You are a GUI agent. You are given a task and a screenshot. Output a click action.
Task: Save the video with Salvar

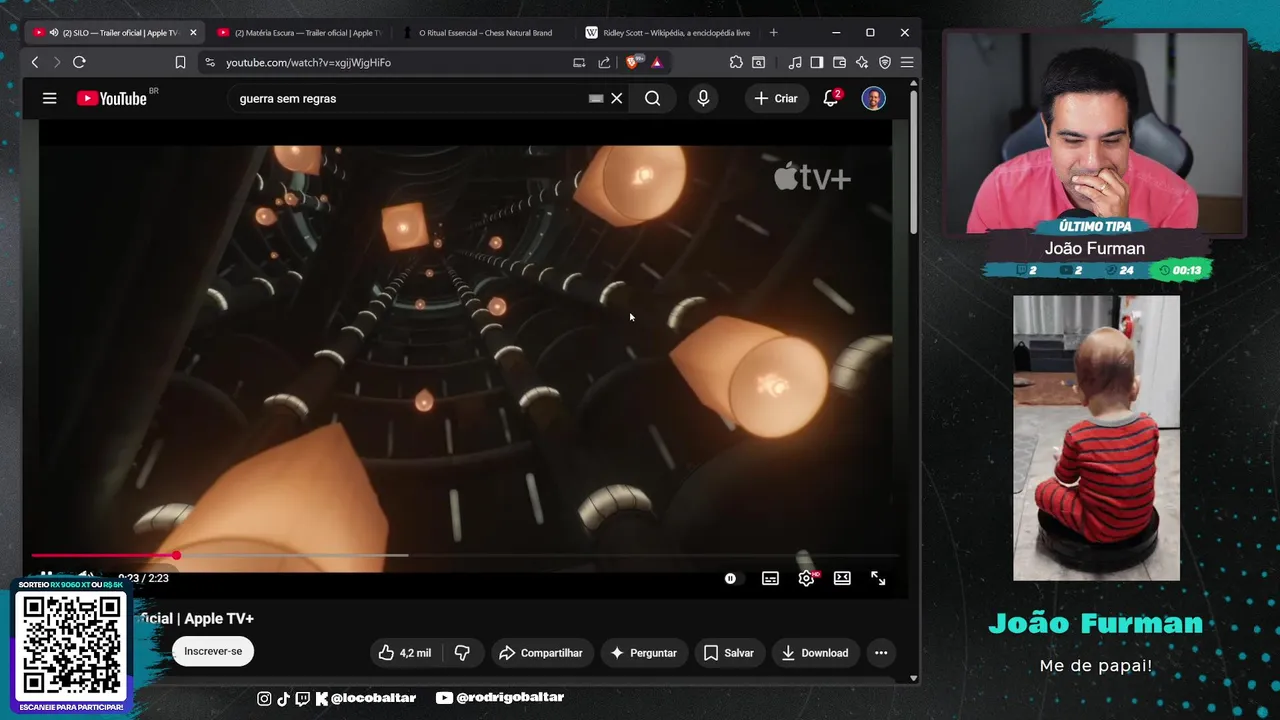[729, 653]
